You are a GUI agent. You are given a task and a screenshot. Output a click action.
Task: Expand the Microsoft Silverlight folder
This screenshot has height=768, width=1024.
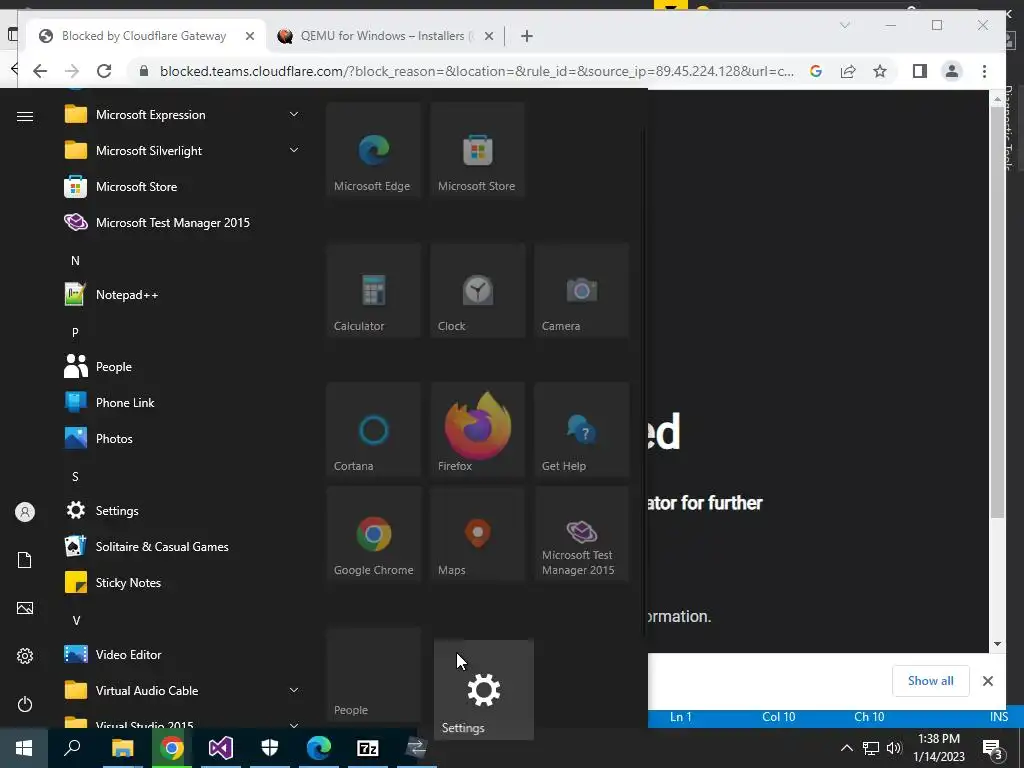(x=183, y=150)
